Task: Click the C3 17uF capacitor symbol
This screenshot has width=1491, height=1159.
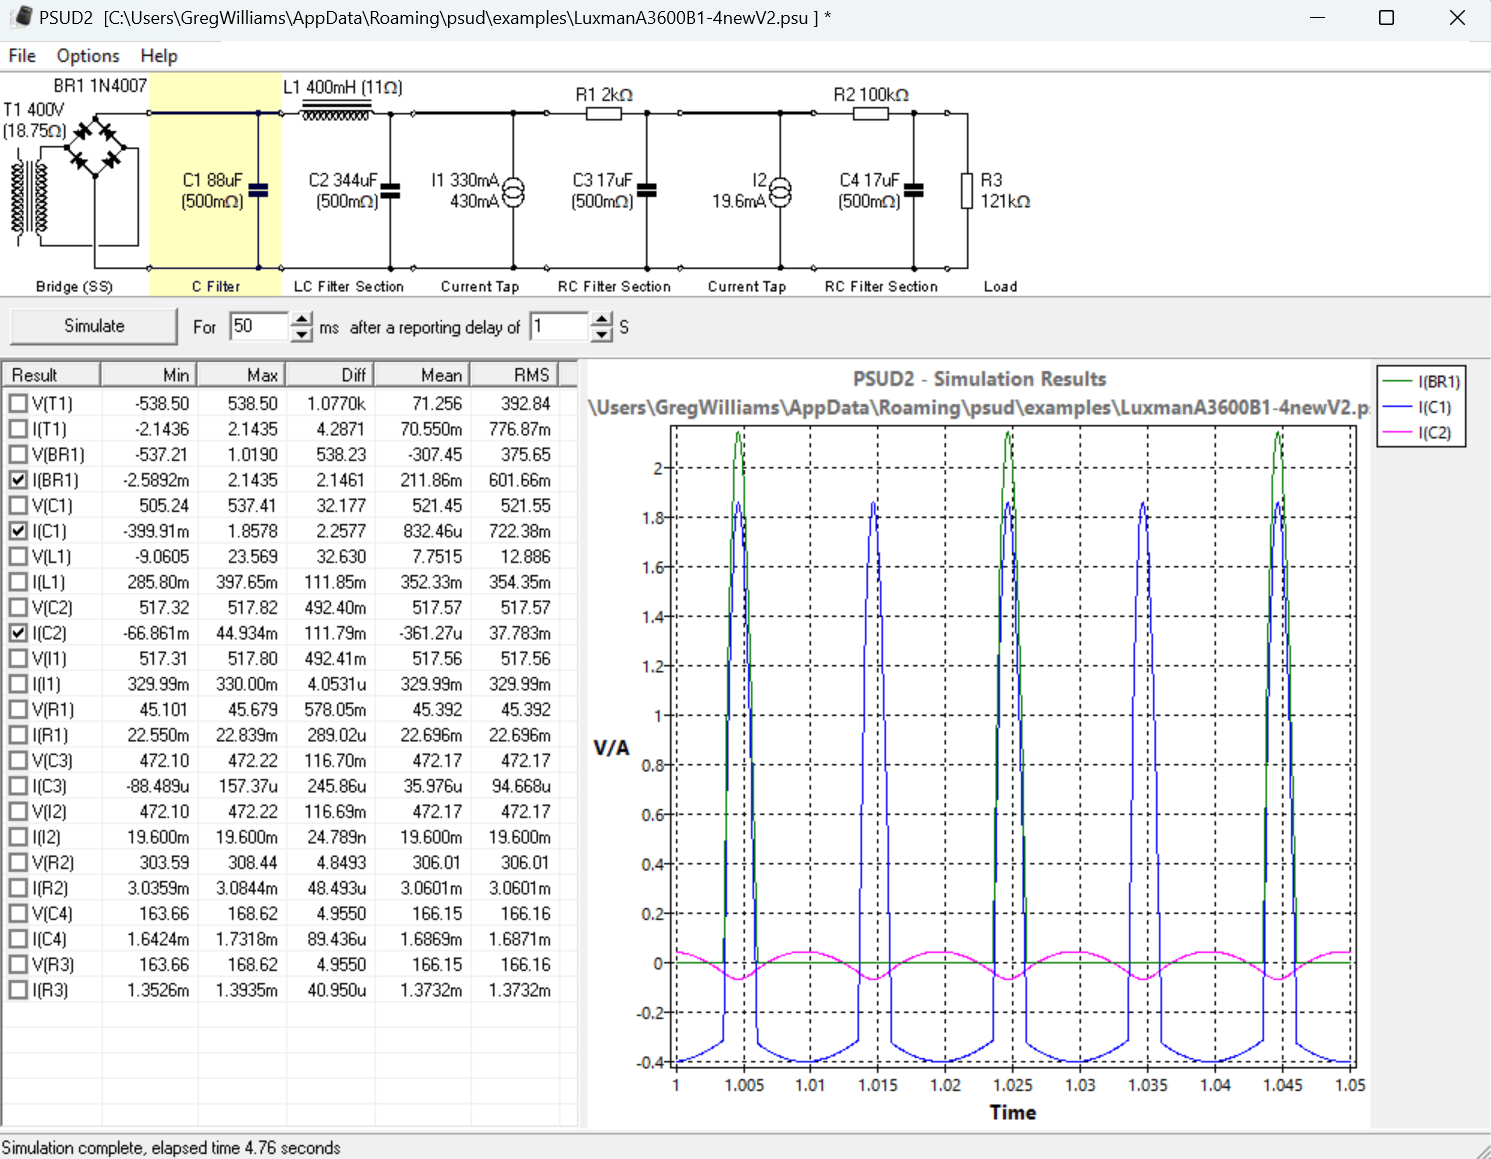Action: (647, 190)
